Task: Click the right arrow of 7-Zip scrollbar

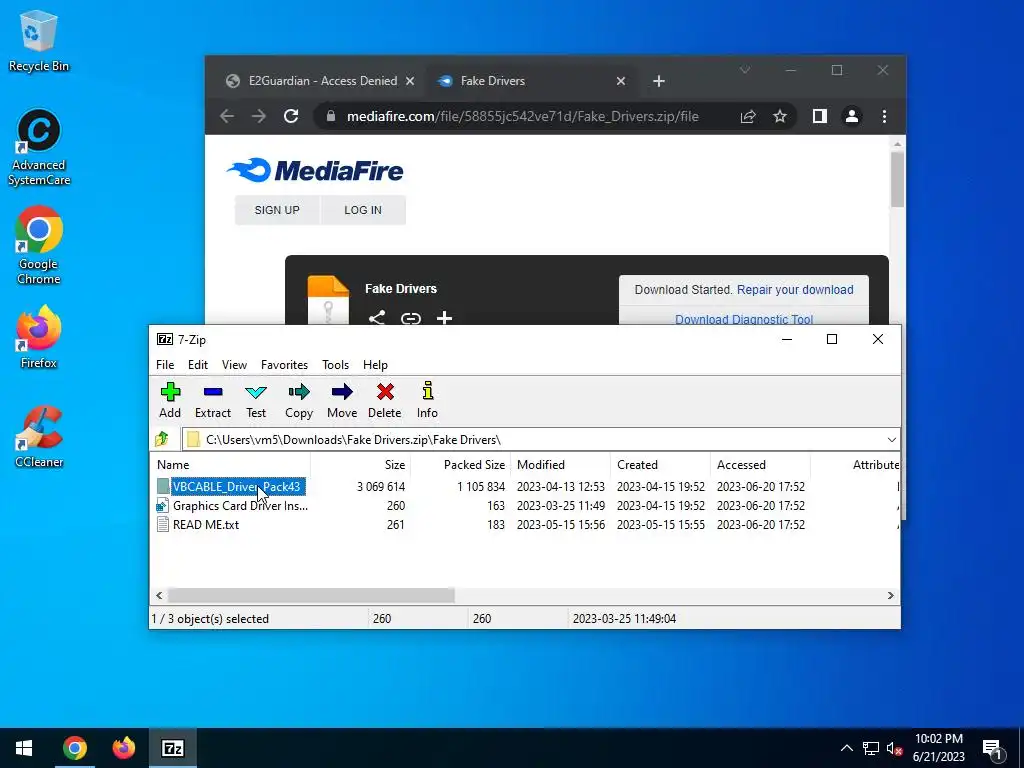Action: (891, 596)
